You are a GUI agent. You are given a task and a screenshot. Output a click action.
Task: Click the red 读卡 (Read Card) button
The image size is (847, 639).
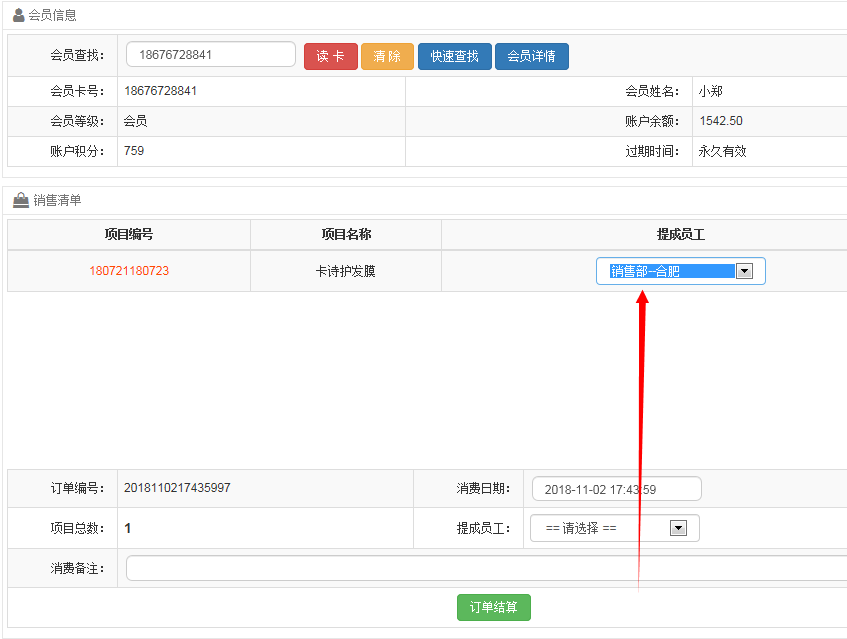pos(330,56)
